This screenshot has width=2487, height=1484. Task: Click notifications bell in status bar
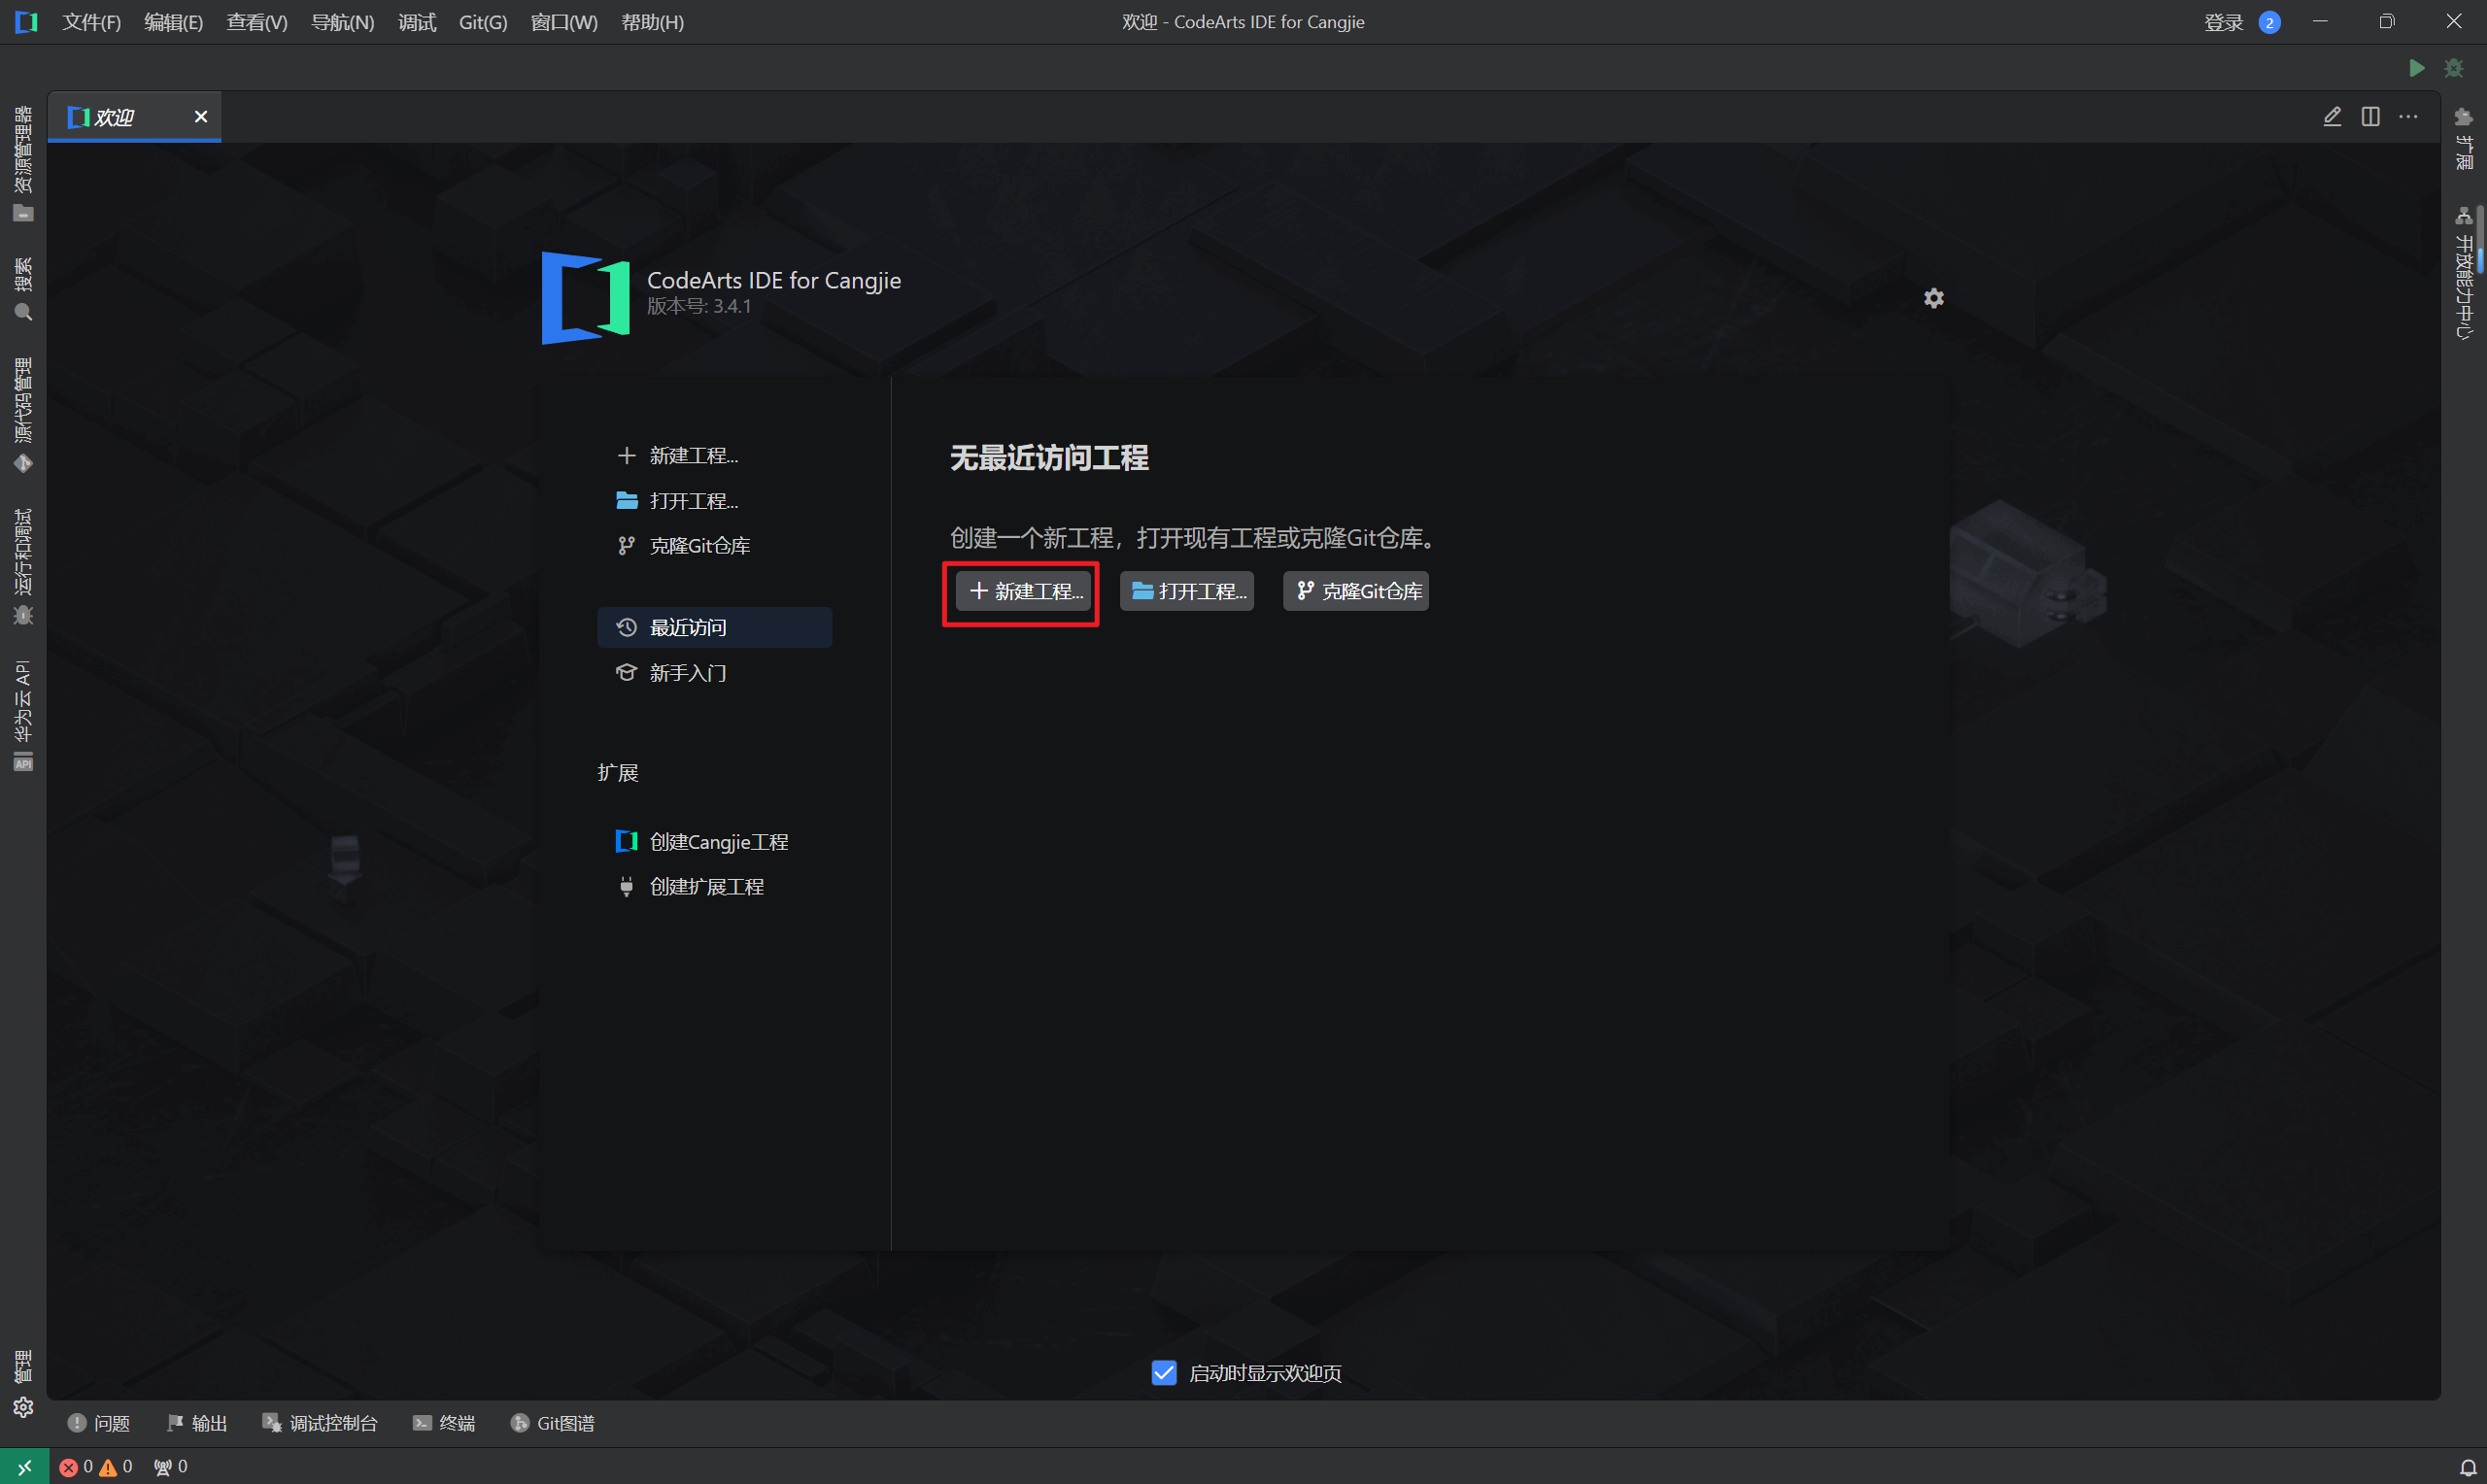2467,1467
